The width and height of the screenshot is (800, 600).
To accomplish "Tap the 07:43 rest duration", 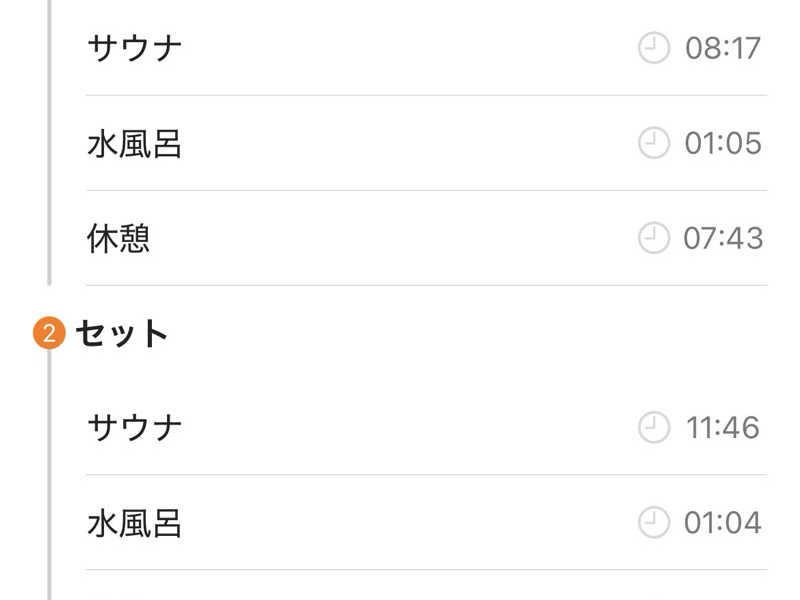I will 723,238.
